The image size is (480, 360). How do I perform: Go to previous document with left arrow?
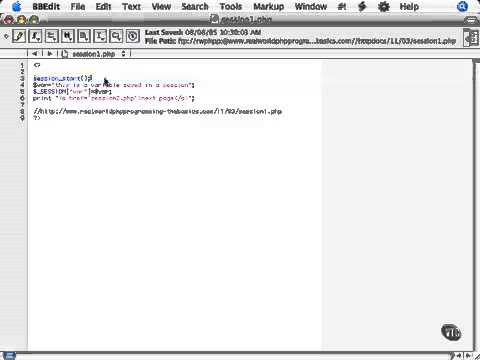[35, 53]
